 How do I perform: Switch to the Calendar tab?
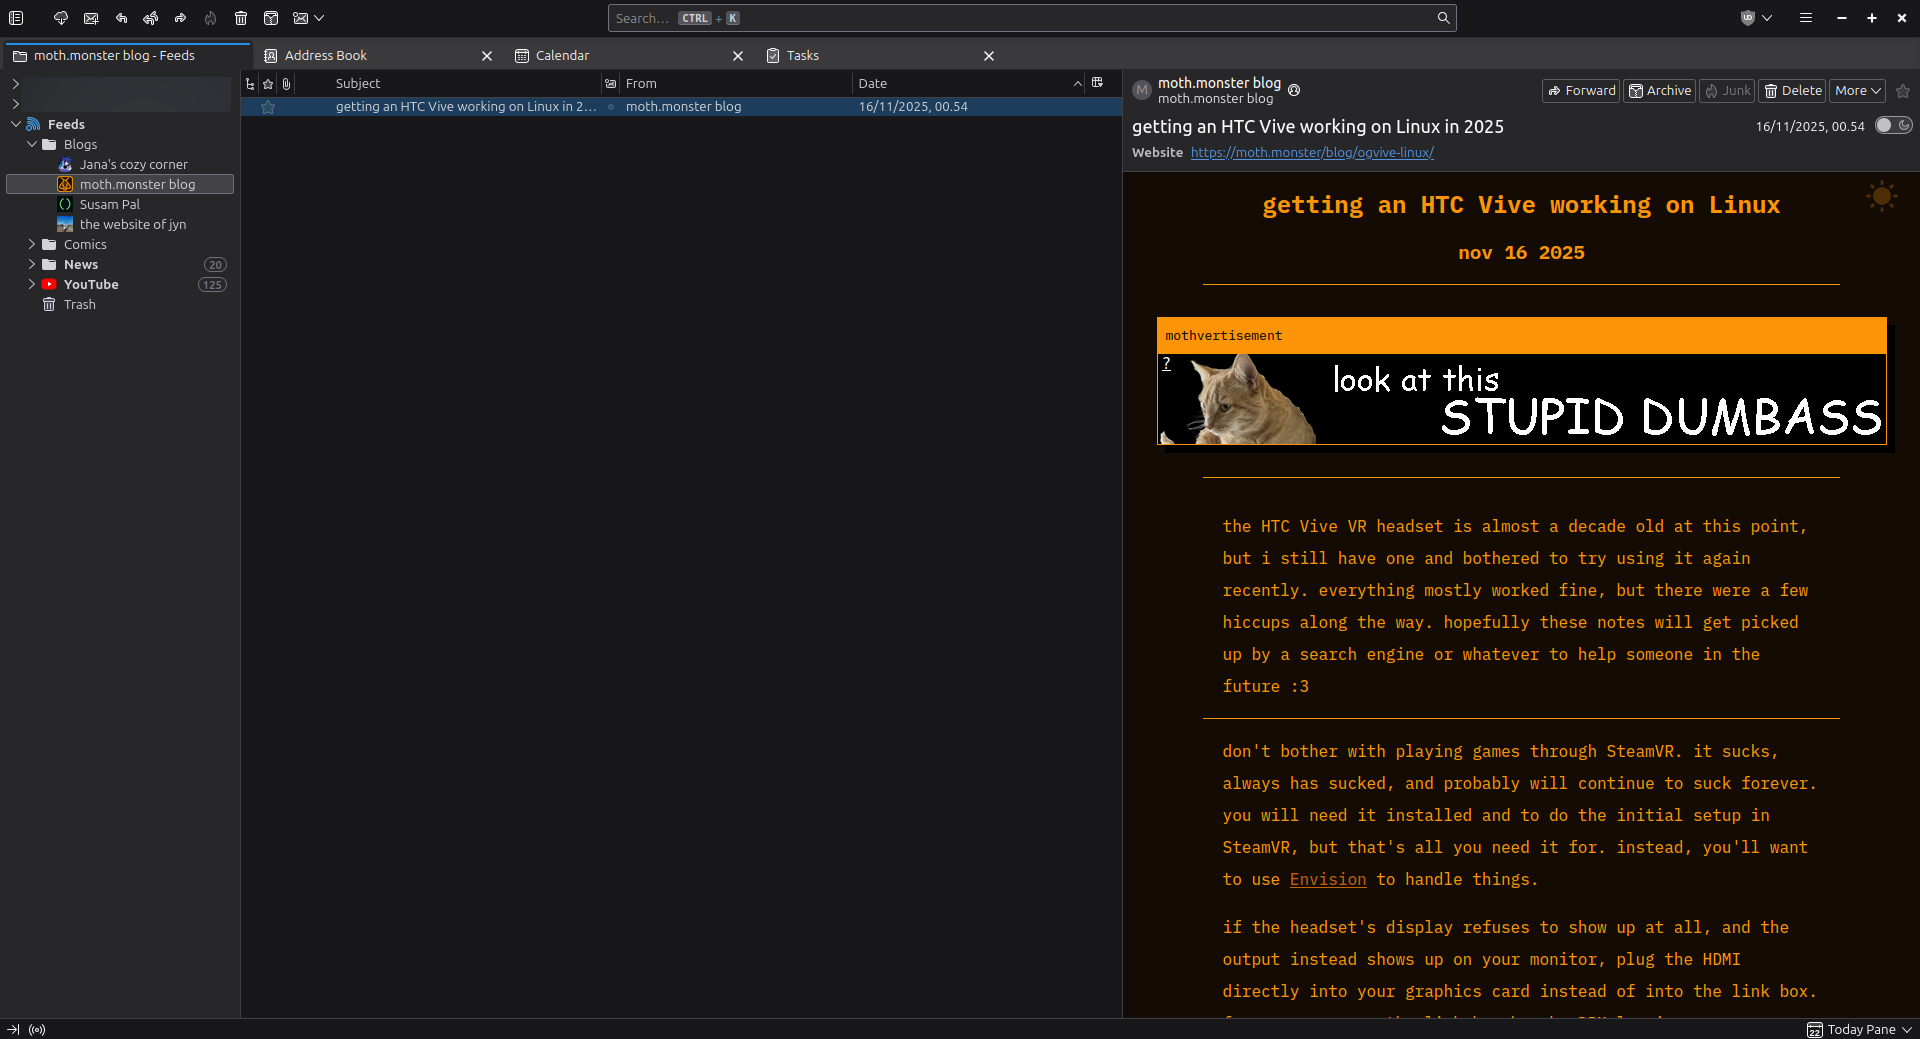[x=562, y=56]
